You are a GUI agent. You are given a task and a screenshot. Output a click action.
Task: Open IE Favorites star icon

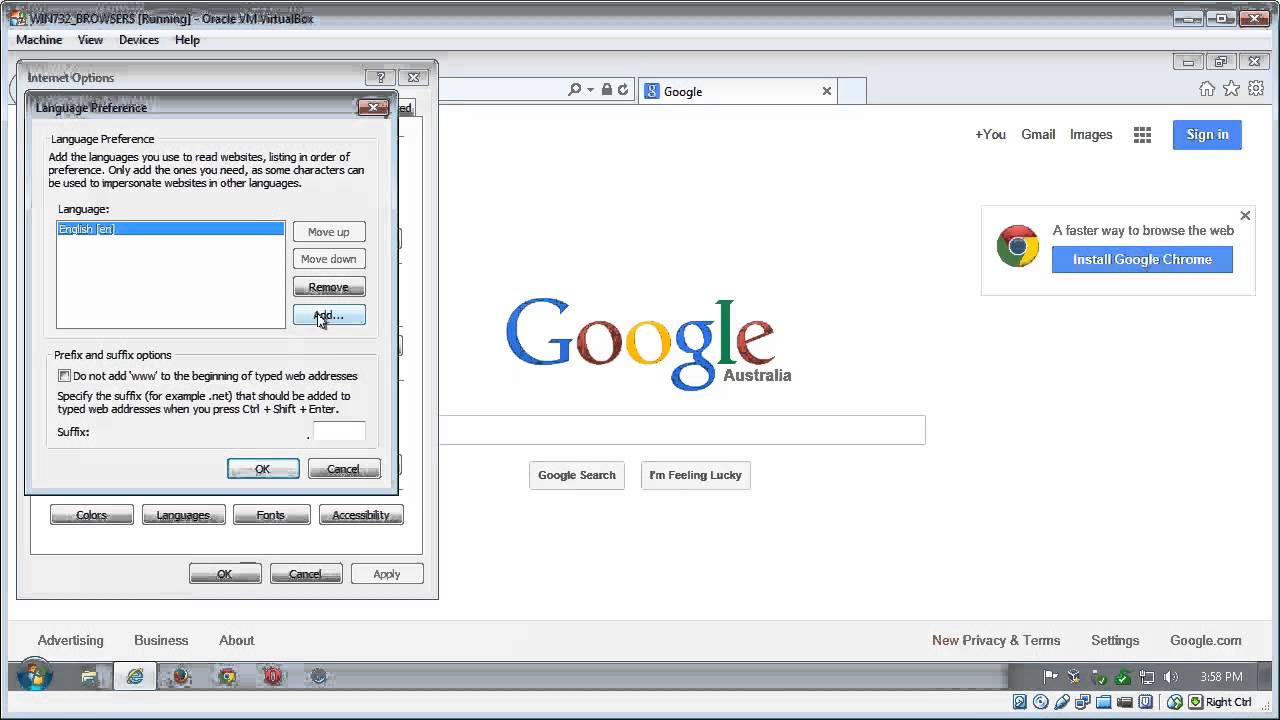pos(1231,89)
